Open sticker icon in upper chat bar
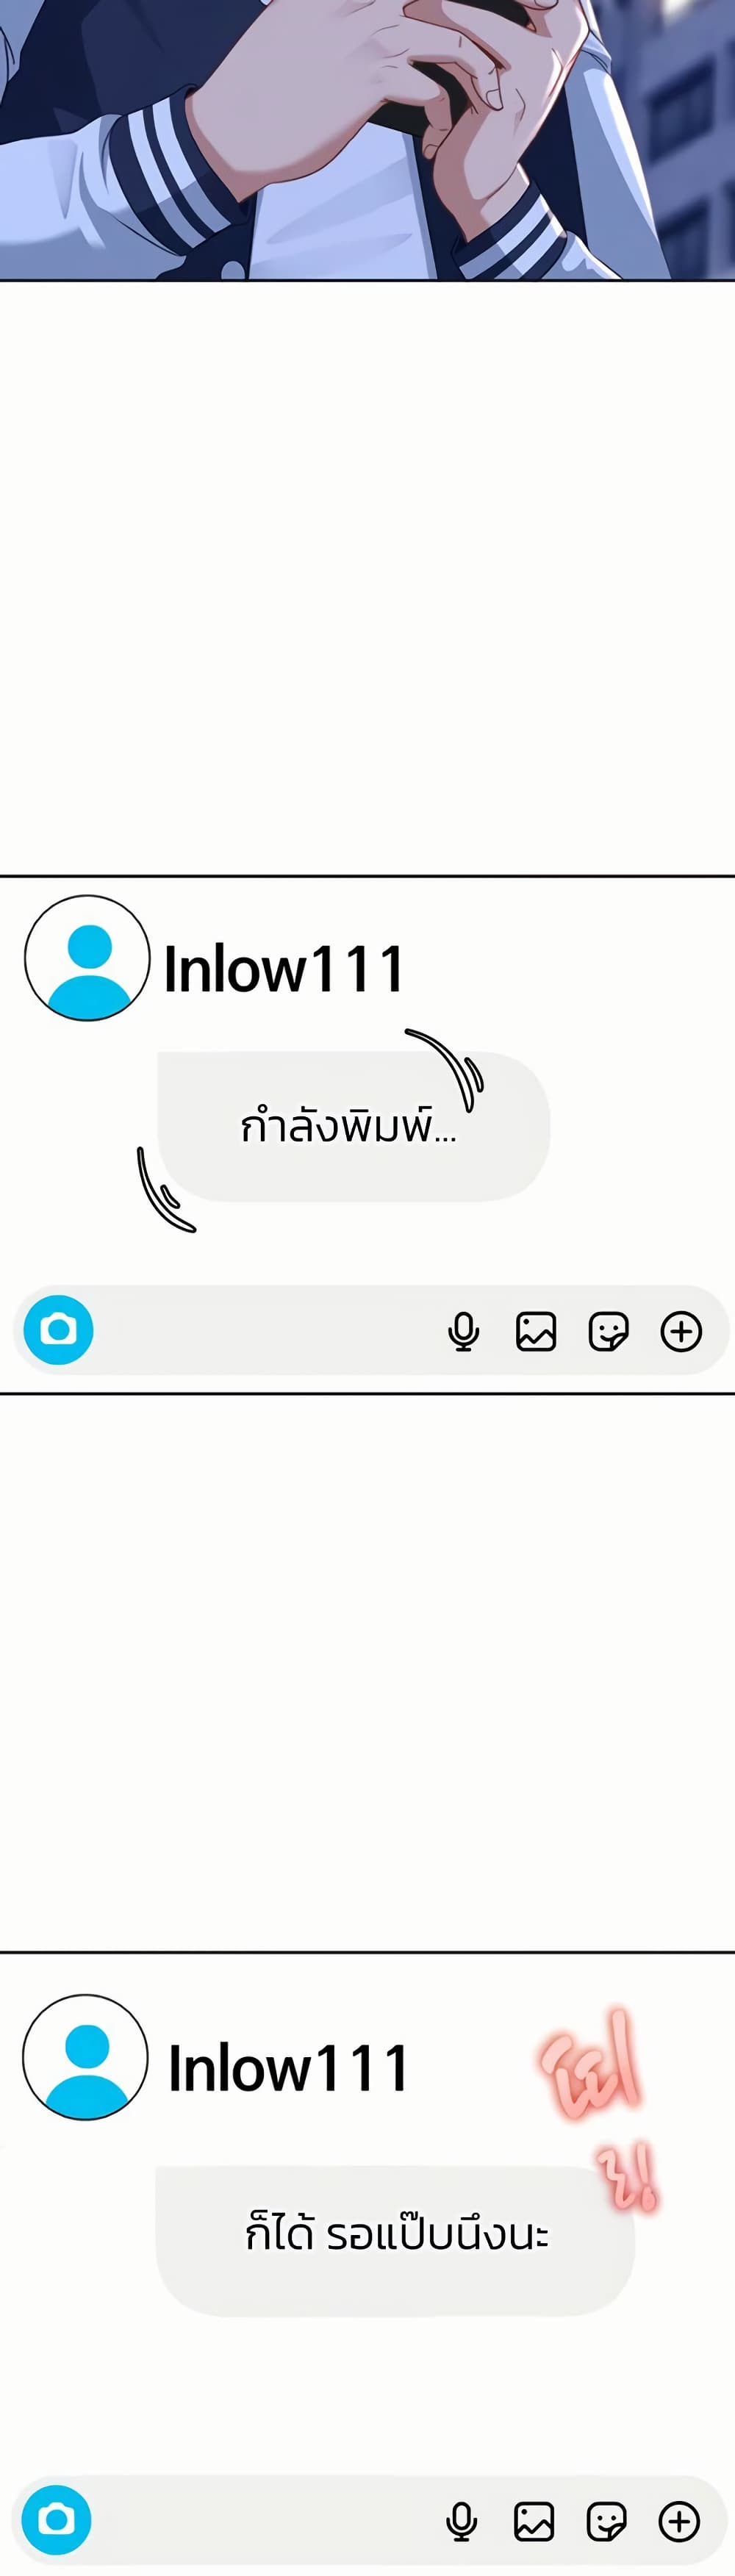The width and height of the screenshot is (735, 2576). pyautogui.click(x=608, y=1332)
